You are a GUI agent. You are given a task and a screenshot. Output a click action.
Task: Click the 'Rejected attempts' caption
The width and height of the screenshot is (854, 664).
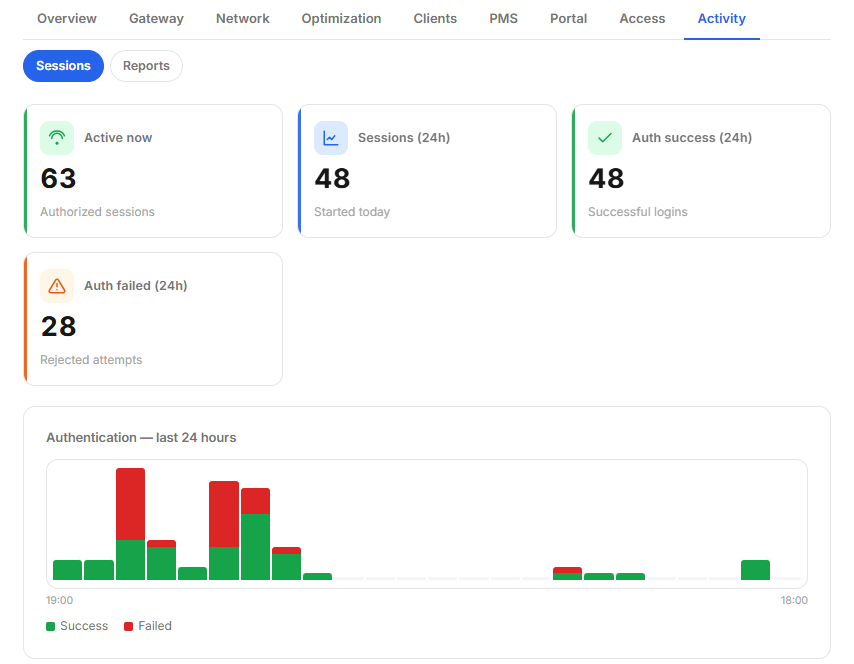(91, 360)
